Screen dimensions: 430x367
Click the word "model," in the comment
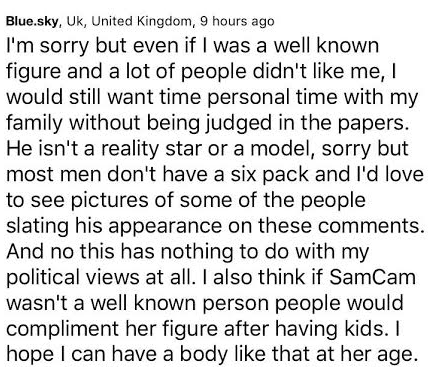(283, 149)
